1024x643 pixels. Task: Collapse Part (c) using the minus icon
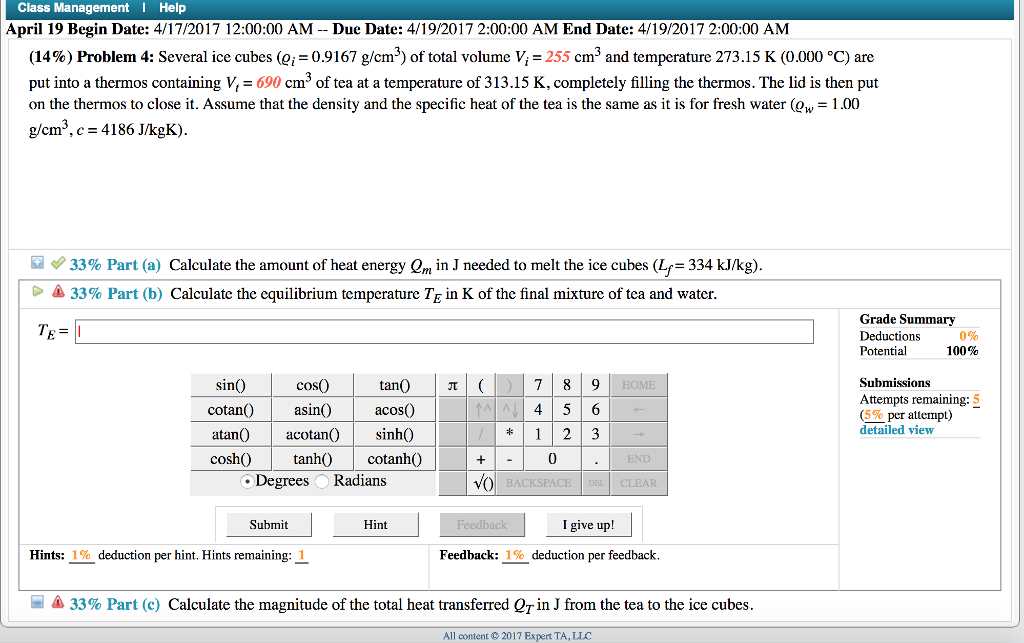(38, 602)
